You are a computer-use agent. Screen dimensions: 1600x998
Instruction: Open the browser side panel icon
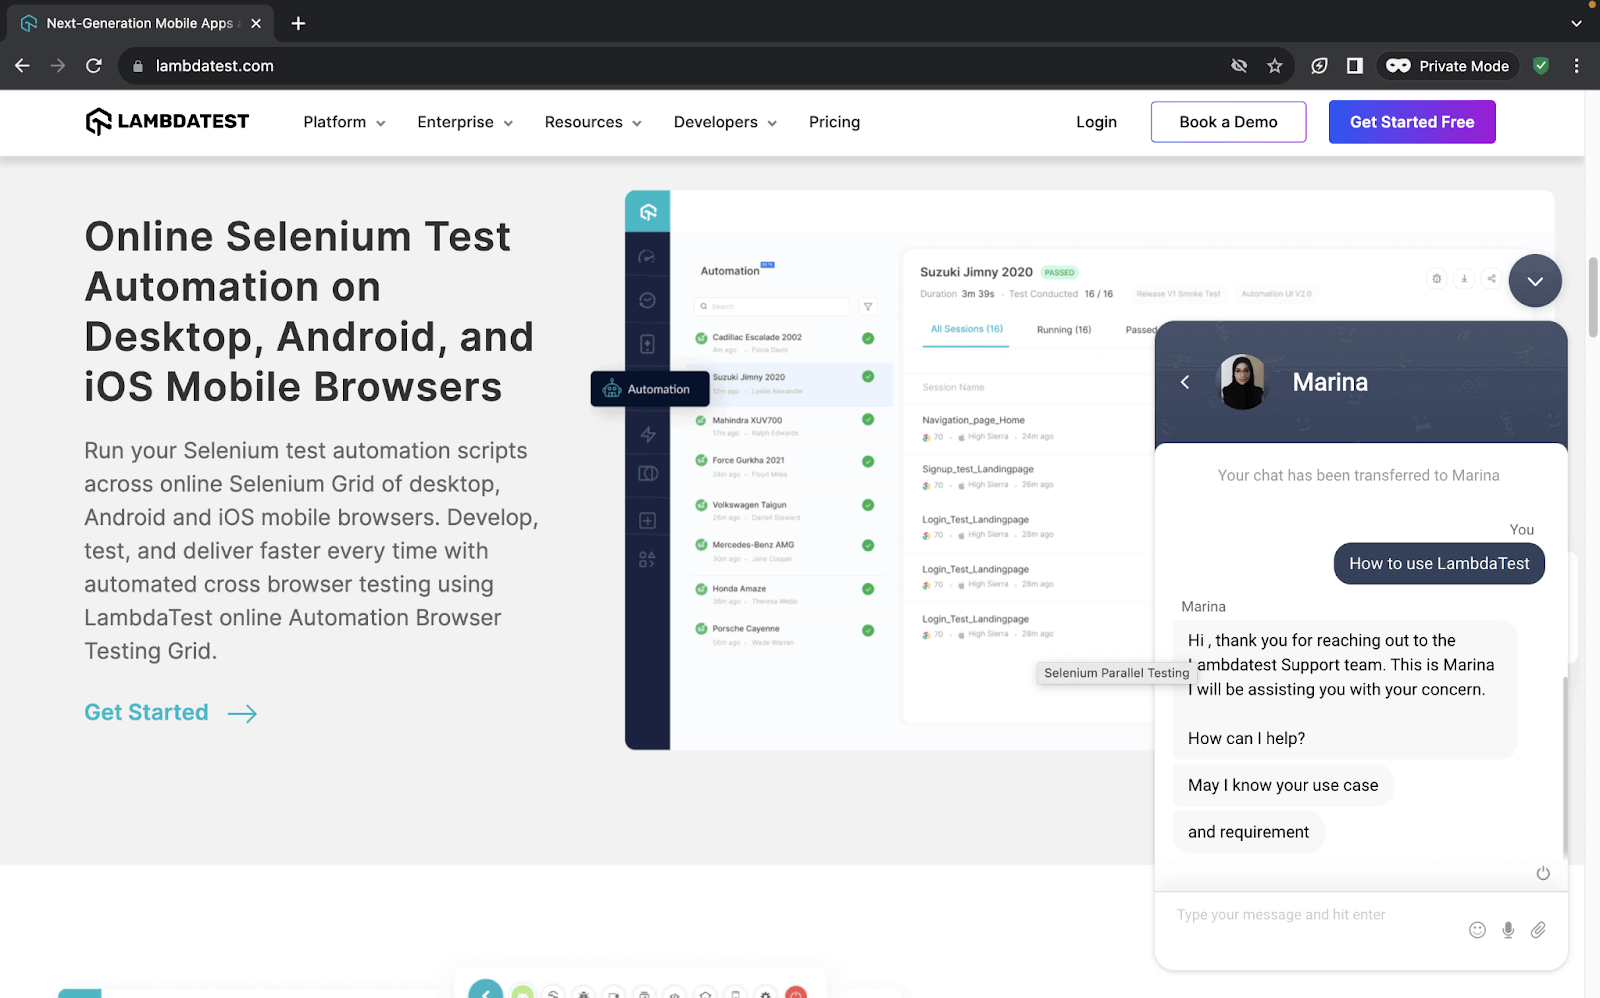(x=1354, y=66)
